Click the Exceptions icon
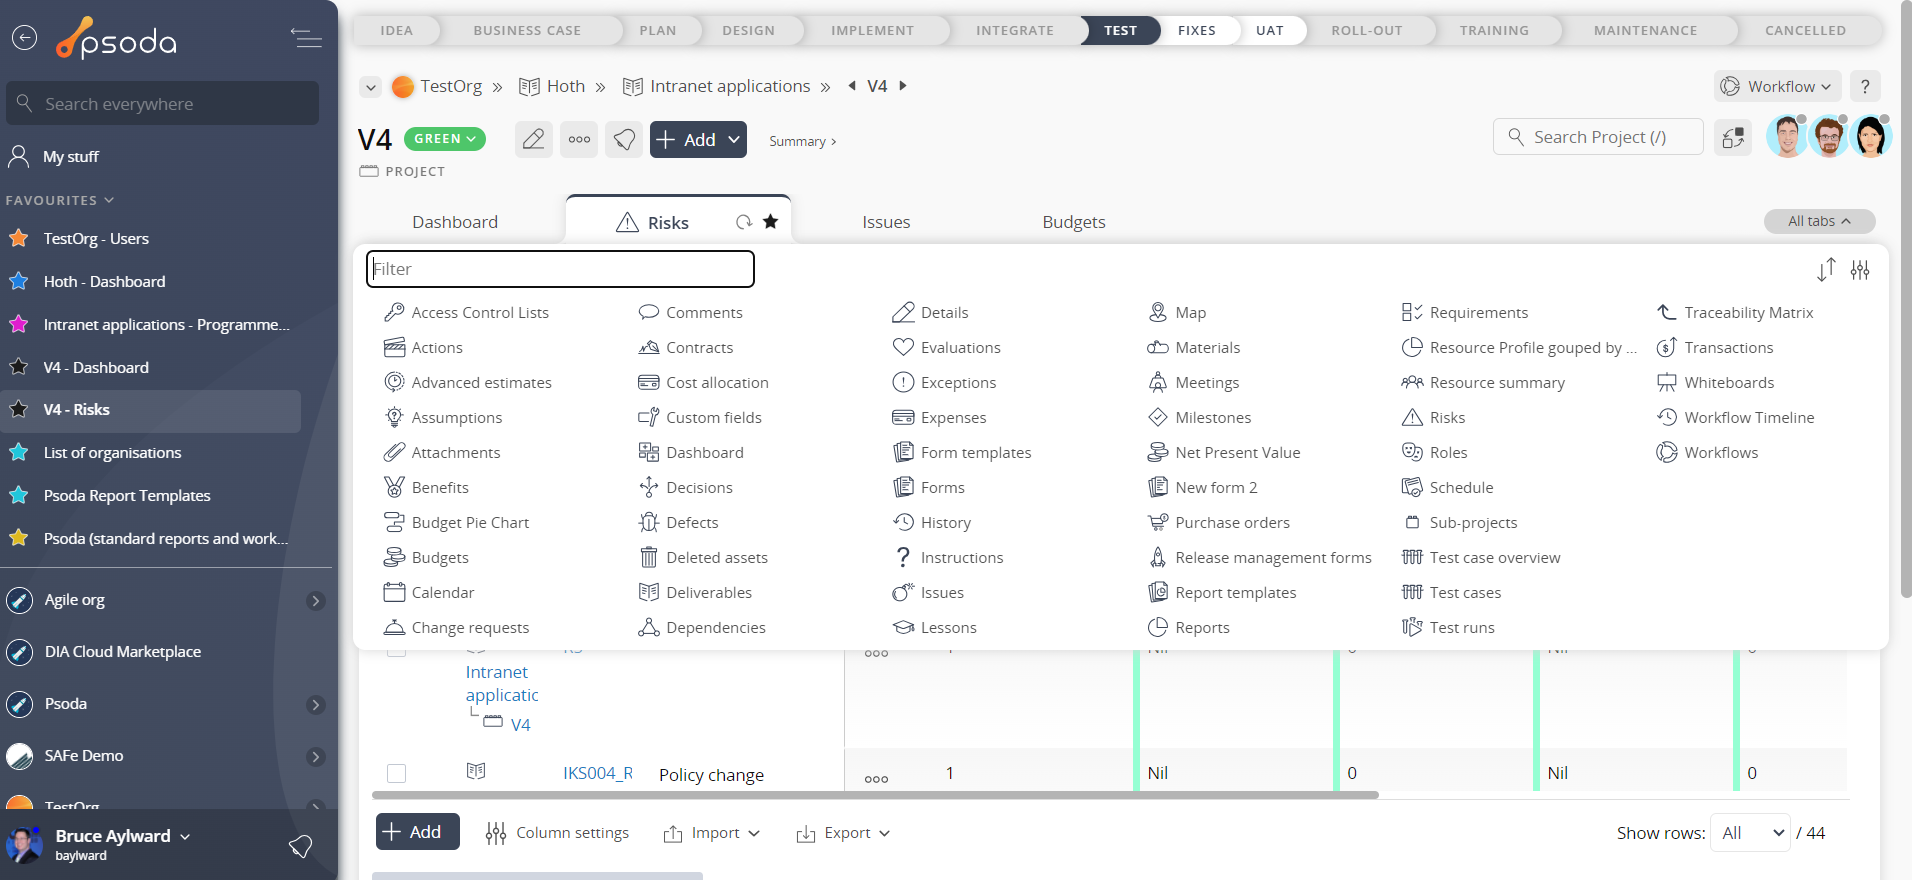 click(903, 382)
